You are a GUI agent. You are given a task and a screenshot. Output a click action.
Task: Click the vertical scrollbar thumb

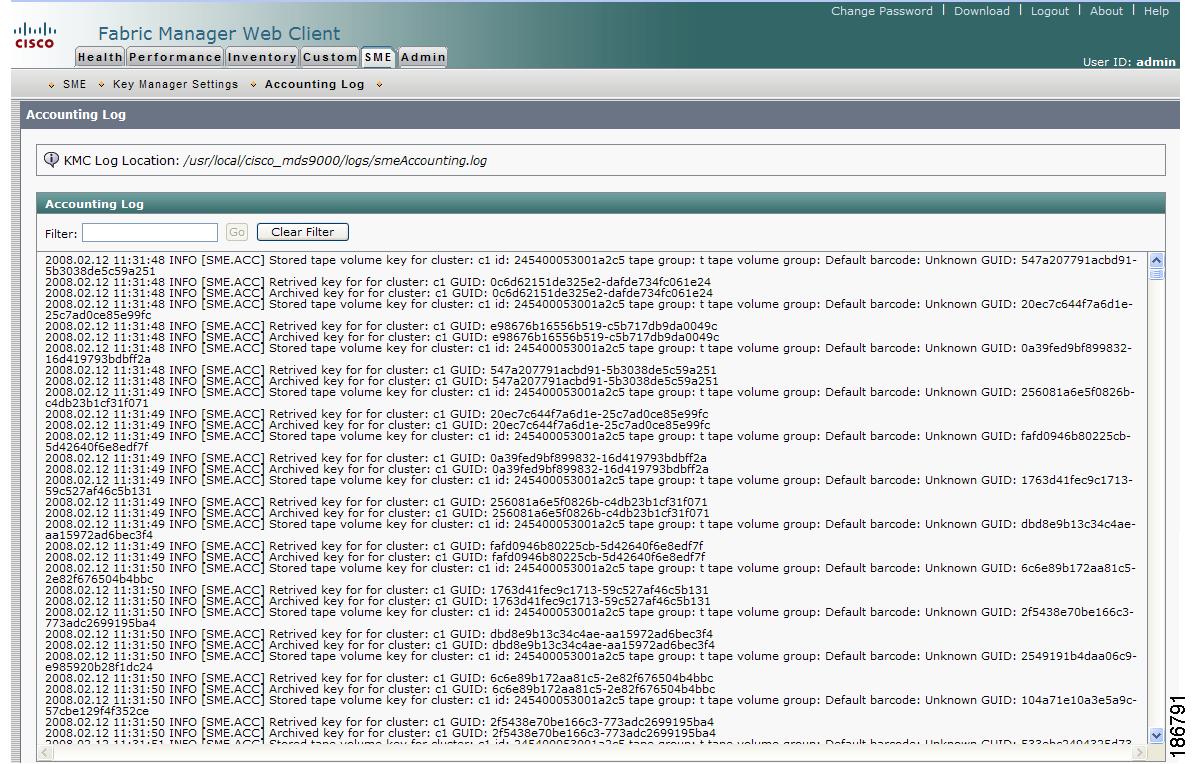(x=1156, y=274)
